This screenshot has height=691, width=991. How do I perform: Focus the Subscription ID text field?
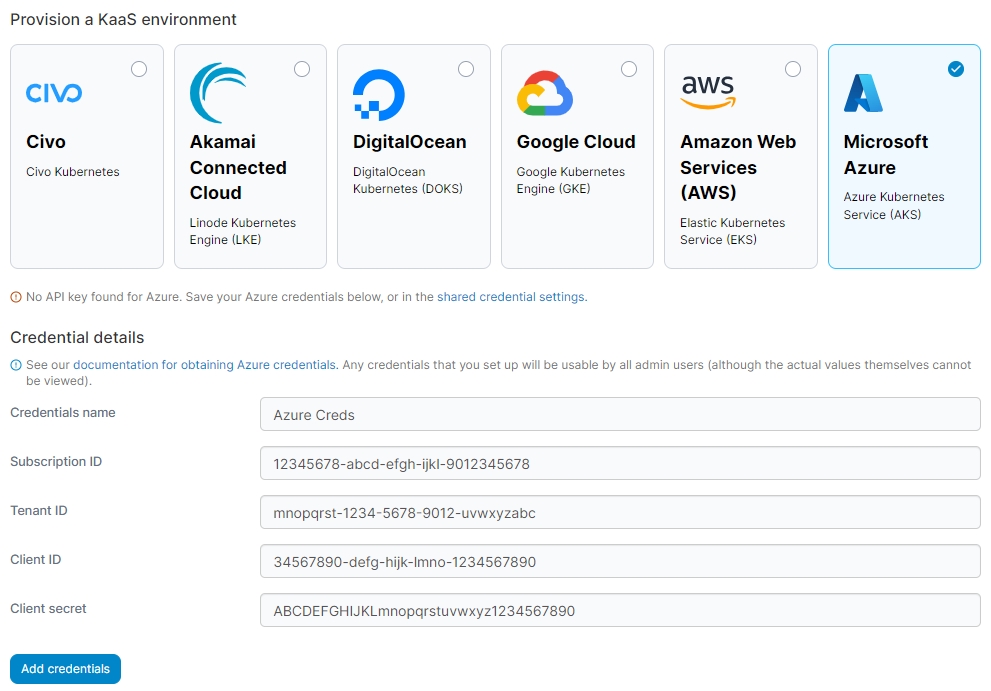pyautogui.click(x=619, y=463)
